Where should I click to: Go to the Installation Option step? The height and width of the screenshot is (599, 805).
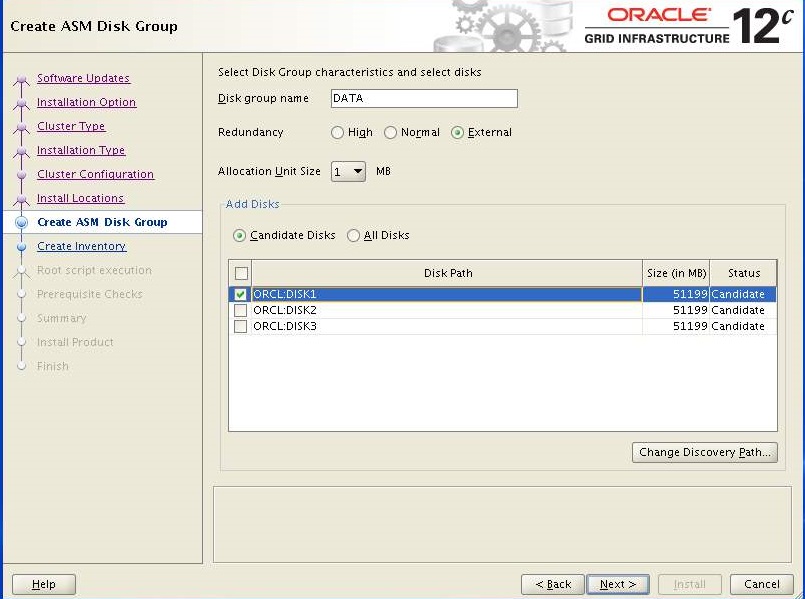(86, 102)
